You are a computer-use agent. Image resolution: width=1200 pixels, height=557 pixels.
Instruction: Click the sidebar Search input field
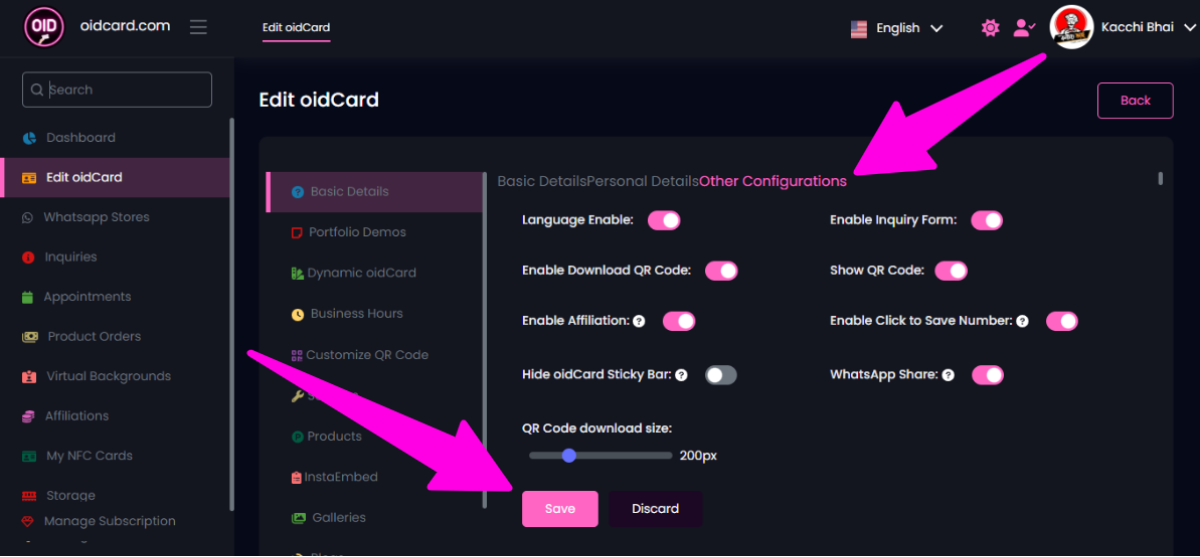coord(117,90)
